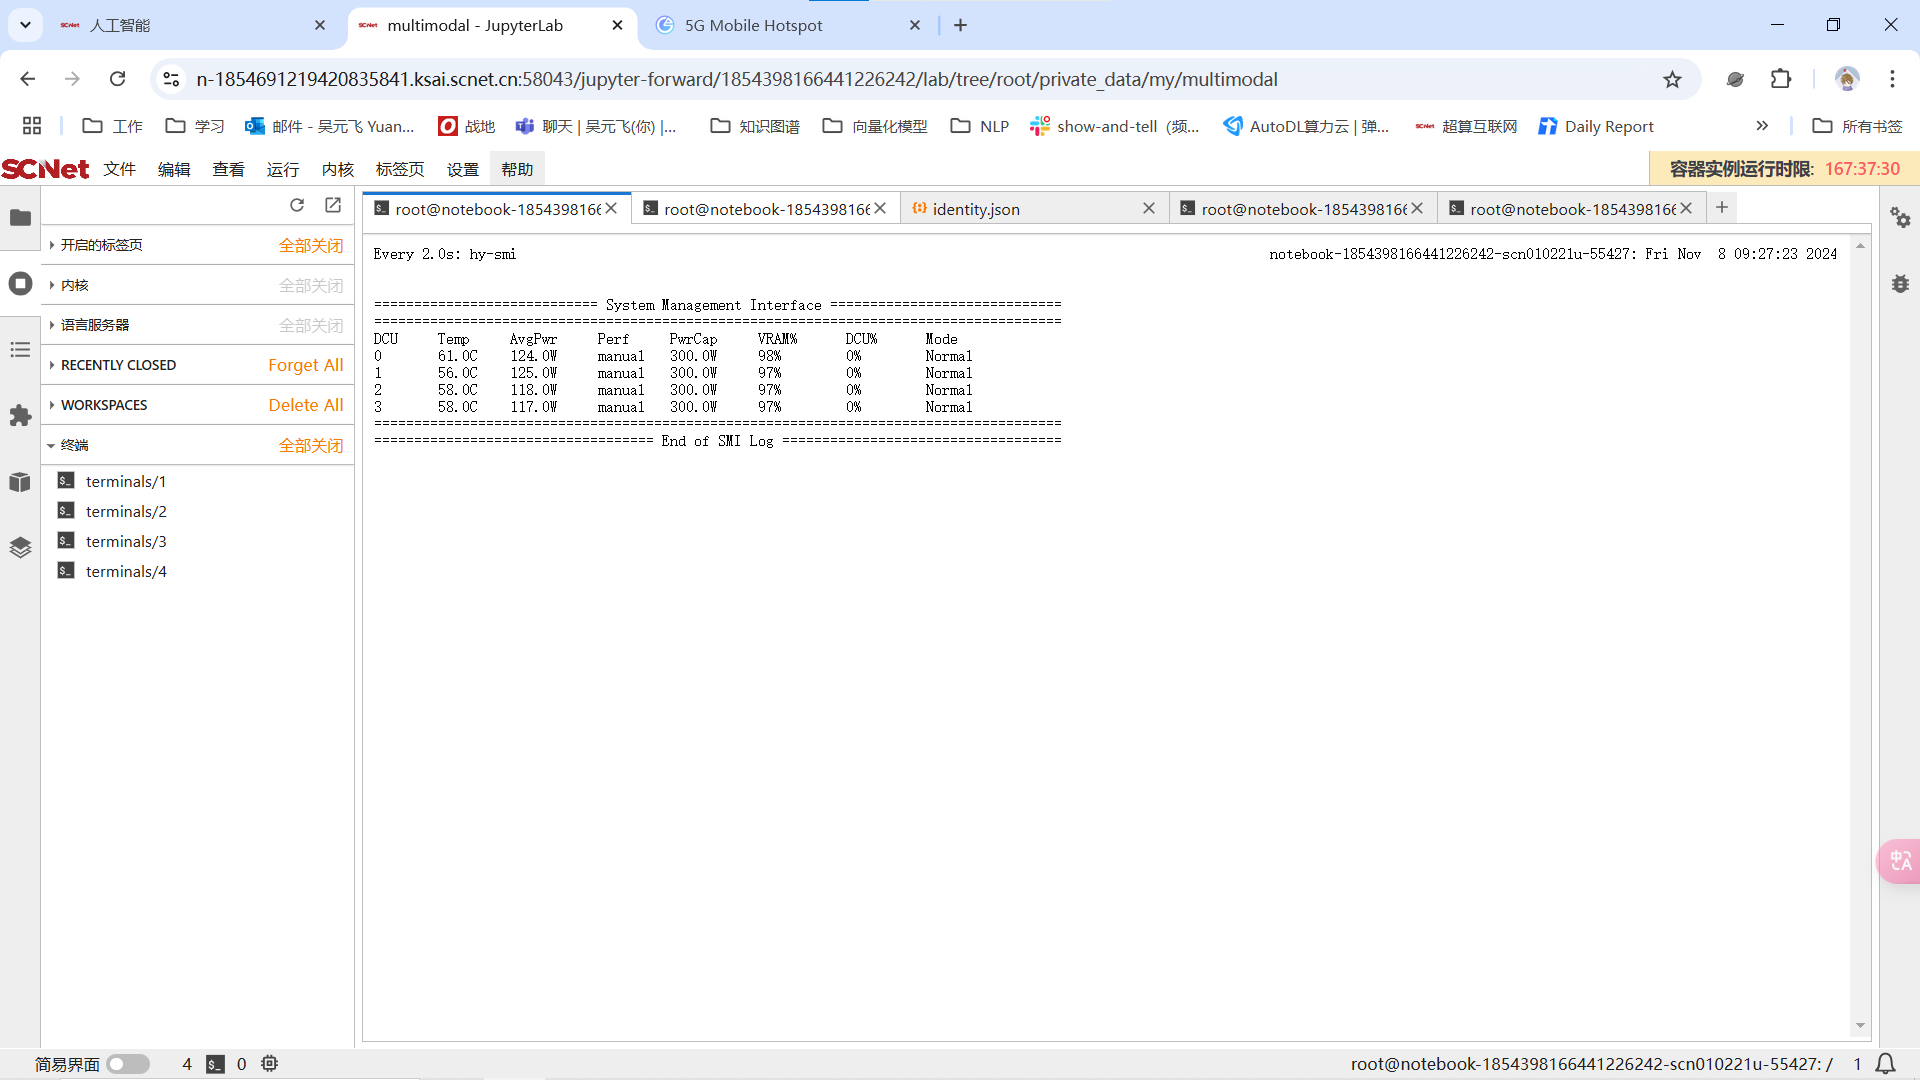
Task: Click the notification bell in status bar
Action: pos(1885,1064)
